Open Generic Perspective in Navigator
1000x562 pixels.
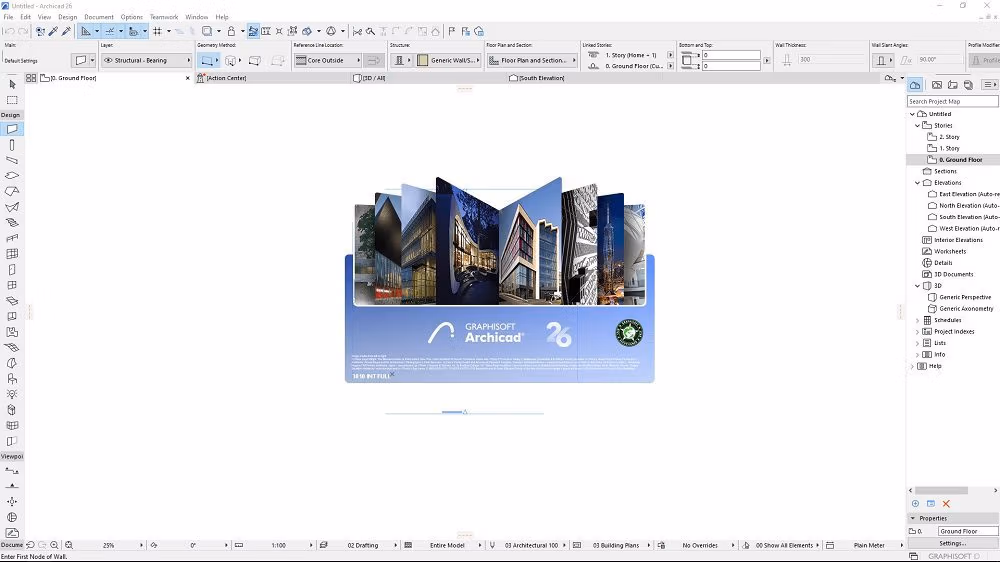pos(965,297)
